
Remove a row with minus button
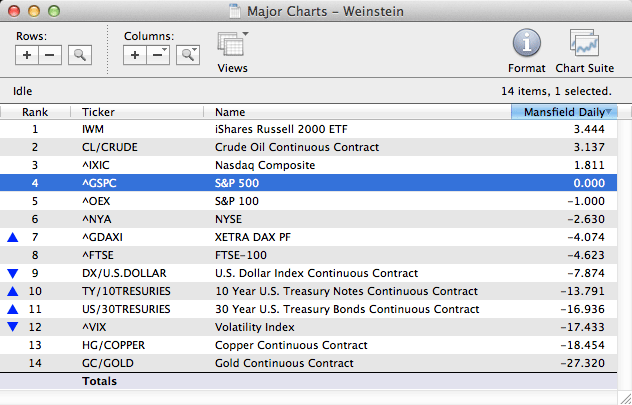point(50,54)
